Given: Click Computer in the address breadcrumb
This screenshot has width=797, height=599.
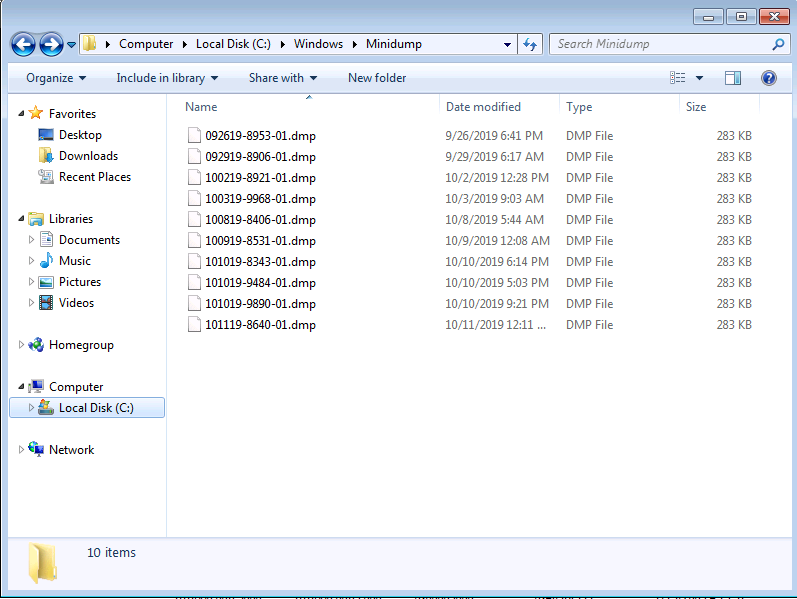Looking at the screenshot, I should coord(146,44).
